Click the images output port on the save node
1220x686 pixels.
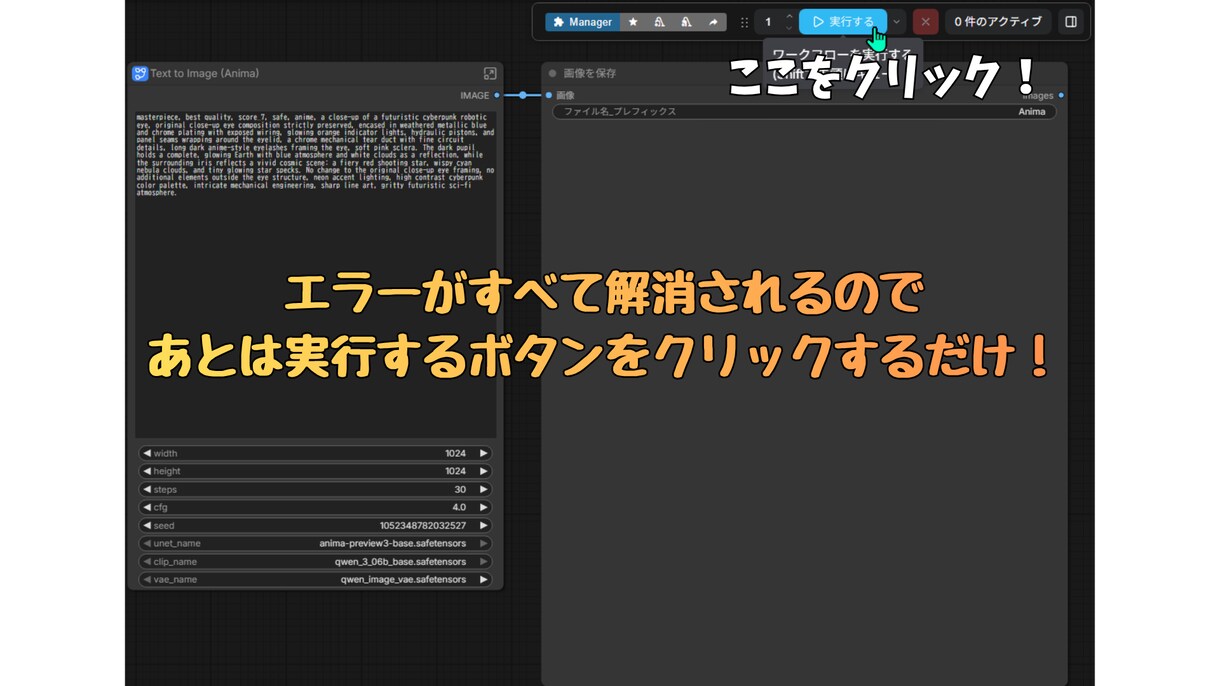click(1061, 96)
